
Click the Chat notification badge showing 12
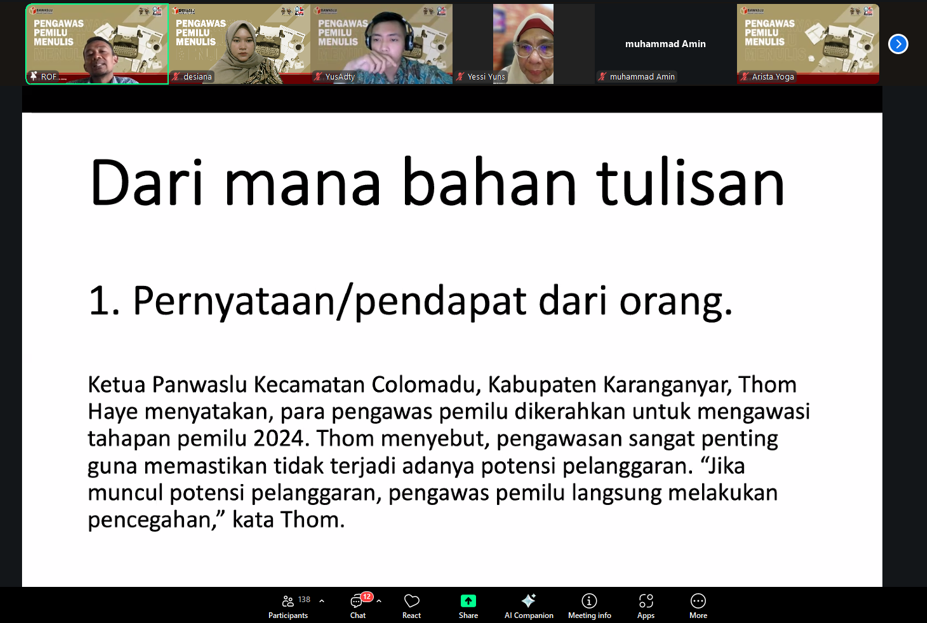[368, 594]
